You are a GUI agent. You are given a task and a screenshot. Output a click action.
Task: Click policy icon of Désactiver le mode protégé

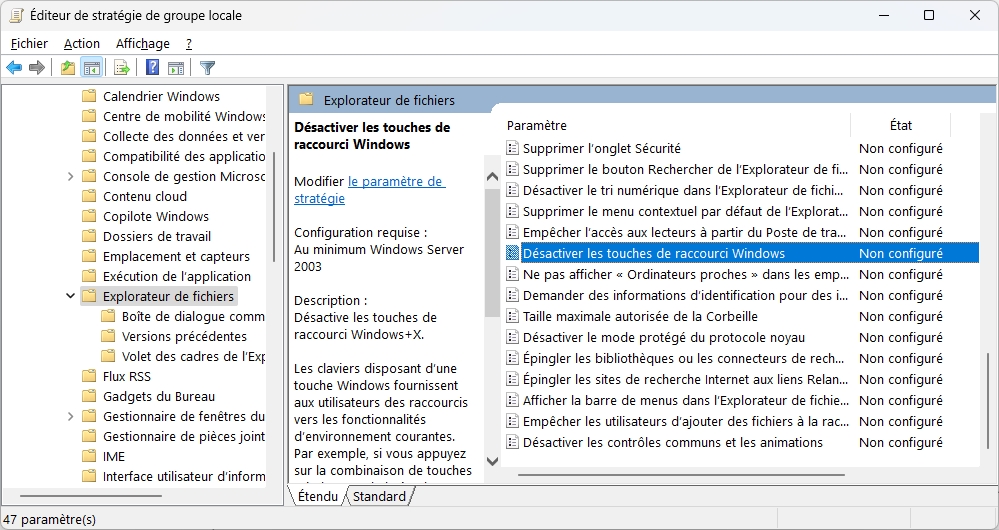pos(512,338)
